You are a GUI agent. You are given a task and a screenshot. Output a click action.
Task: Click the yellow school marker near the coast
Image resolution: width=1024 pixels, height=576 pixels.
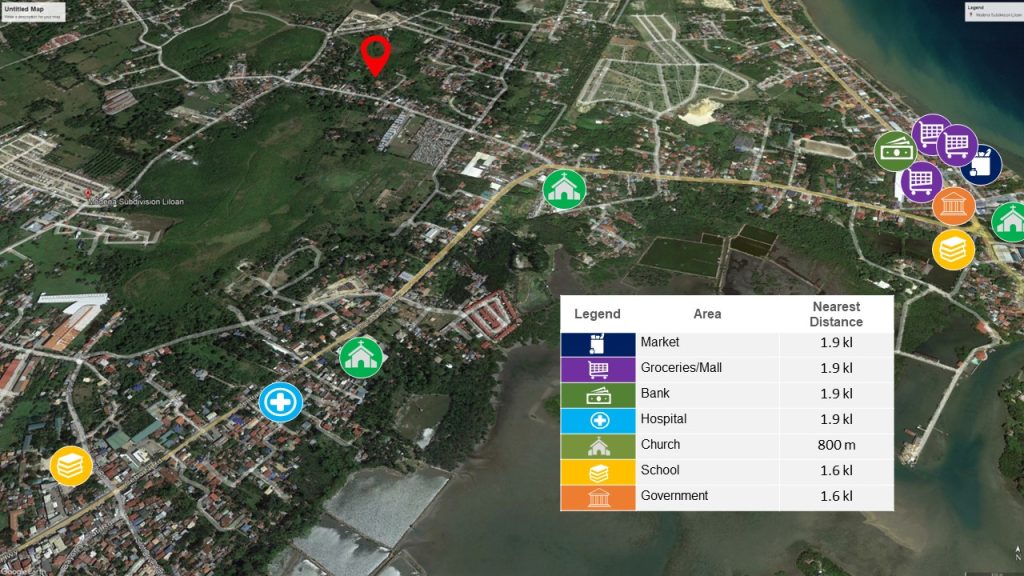(x=951, y=249)
